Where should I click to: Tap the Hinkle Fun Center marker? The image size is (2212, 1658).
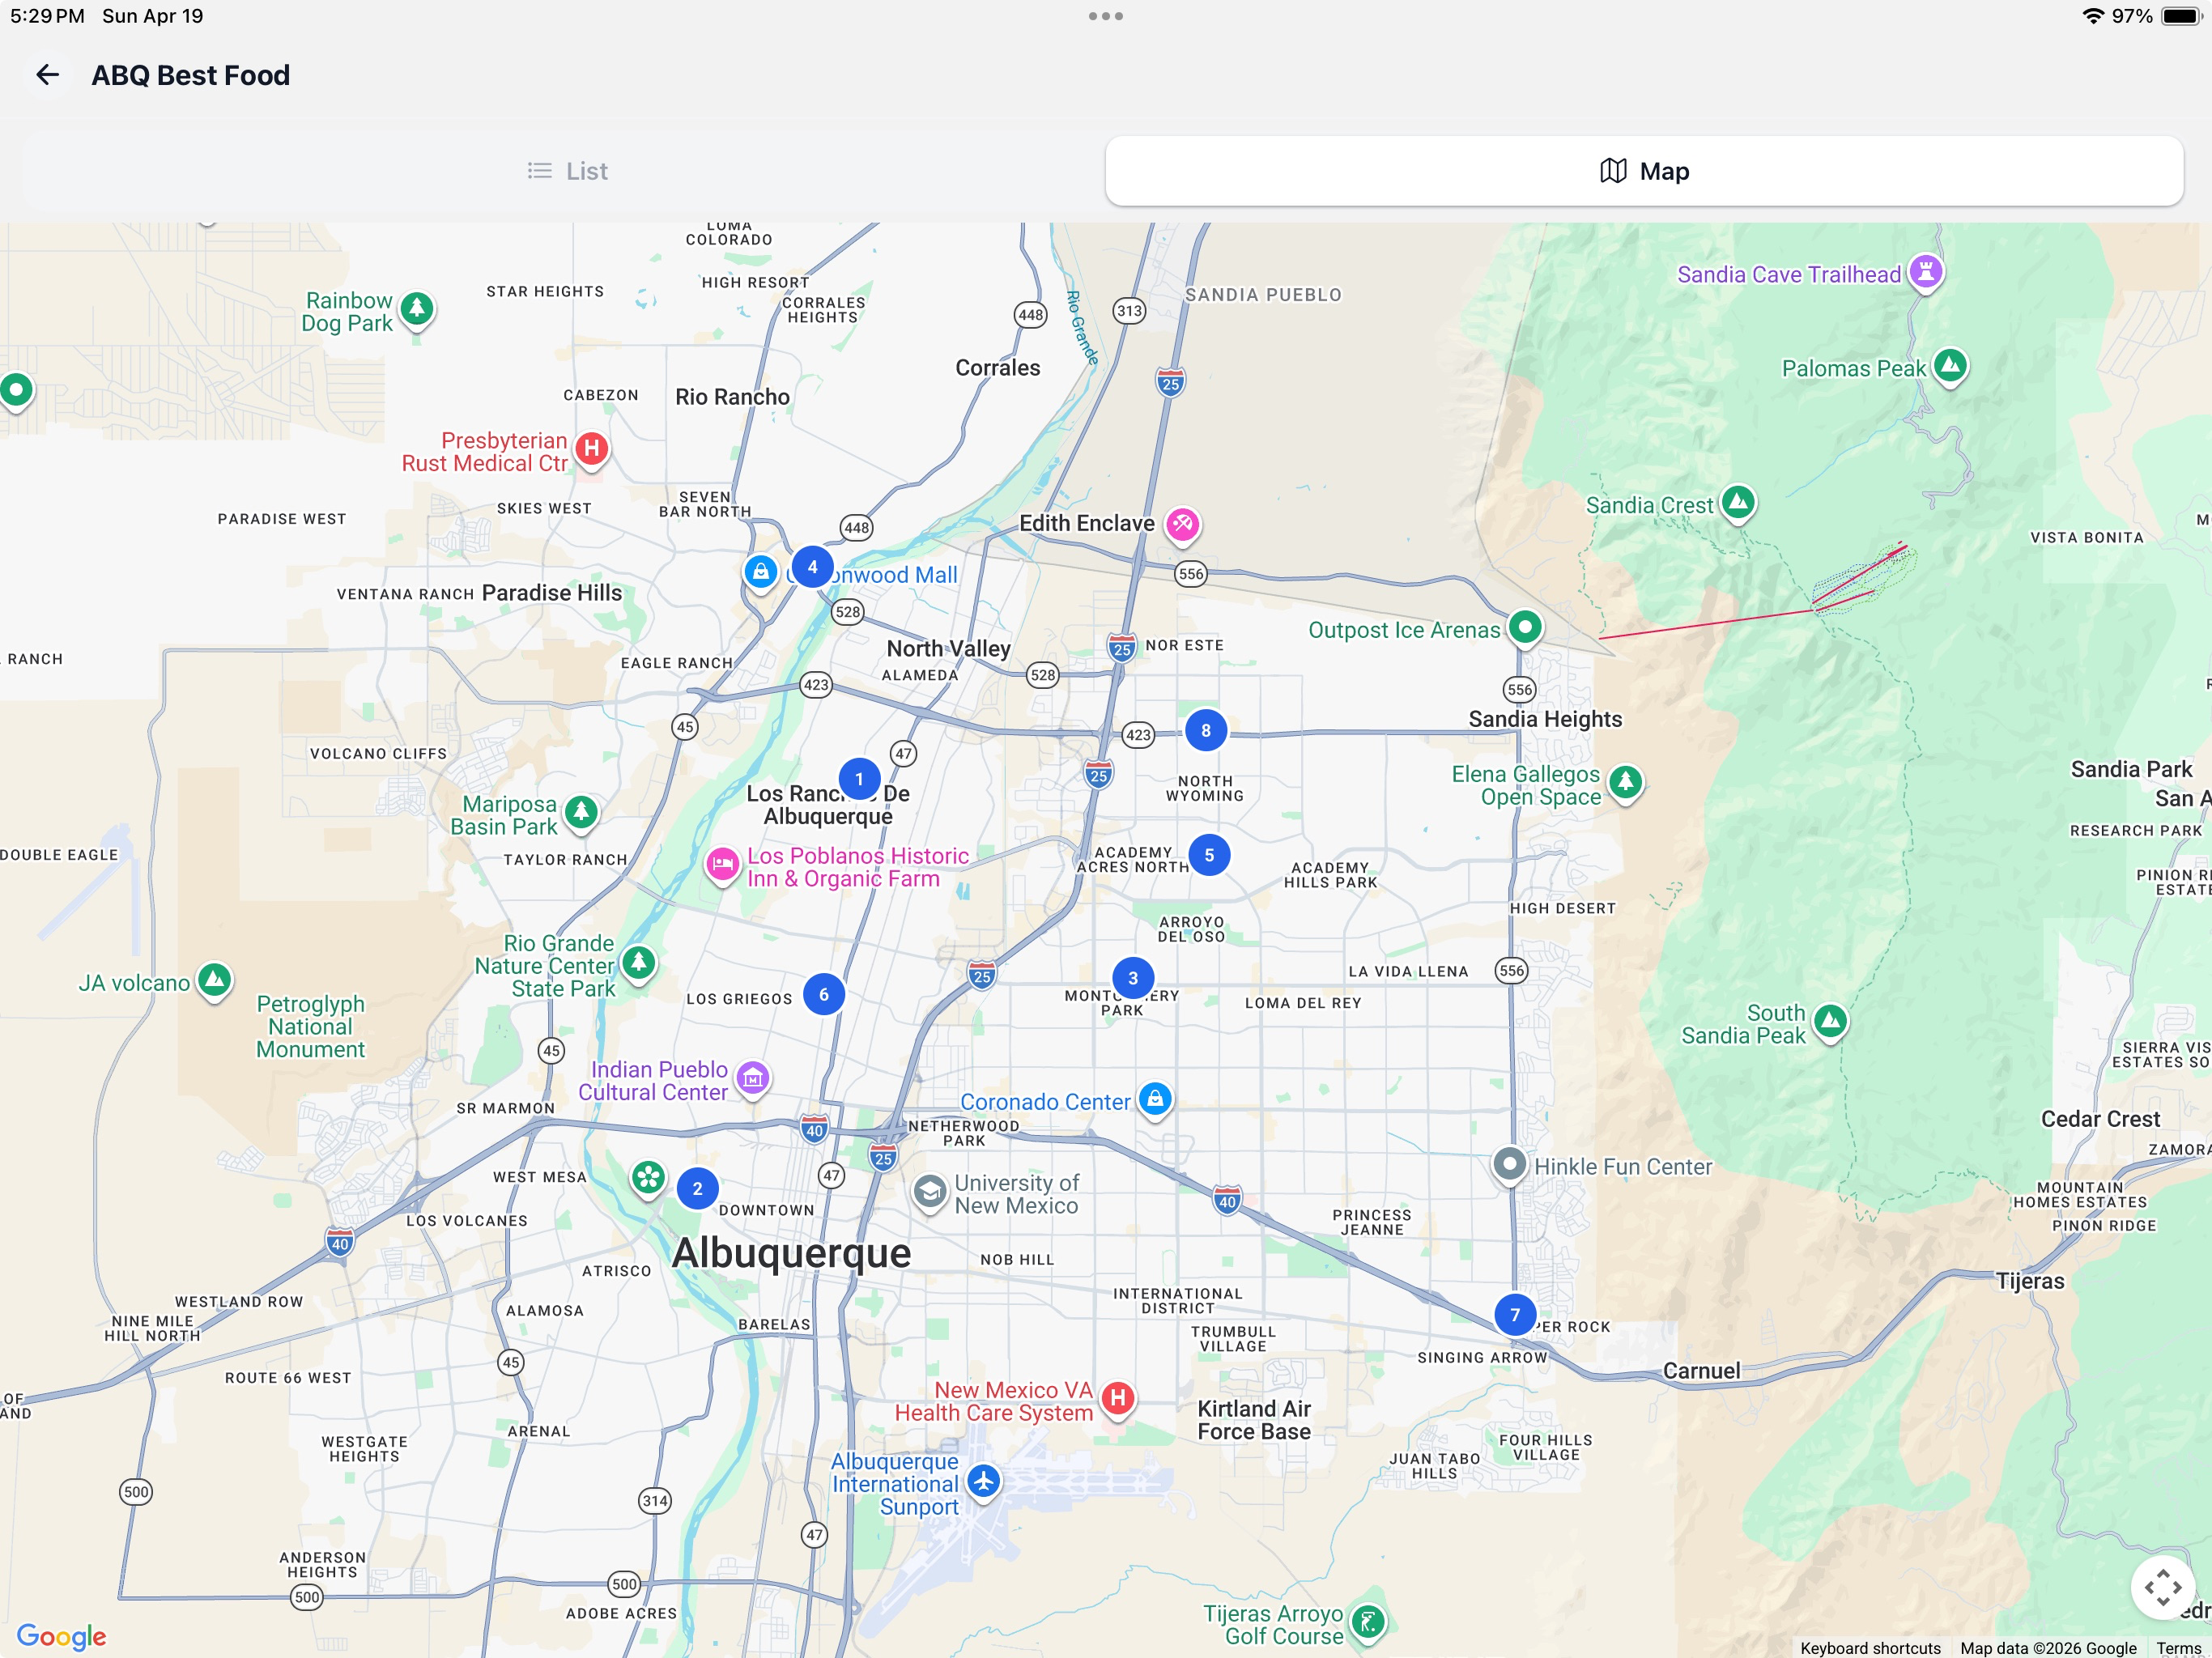[x=1509, y=1166]
